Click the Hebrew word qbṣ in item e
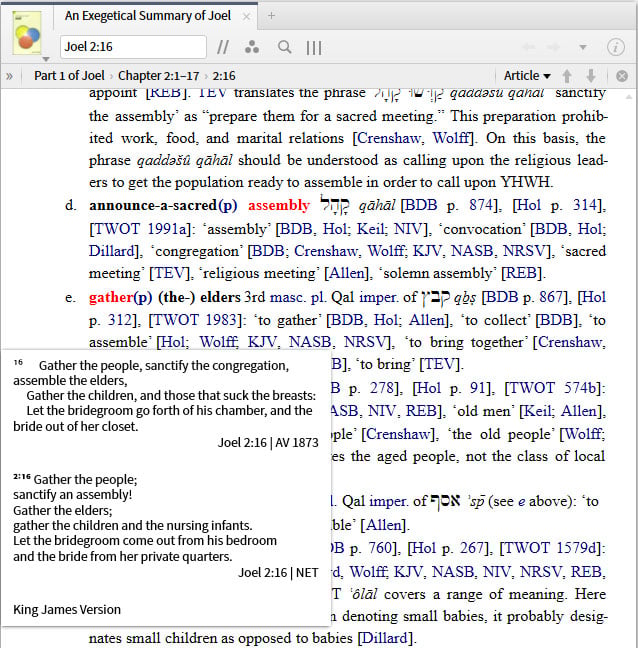This screenshot has width=638, height=648. click(x=436, y=298)
